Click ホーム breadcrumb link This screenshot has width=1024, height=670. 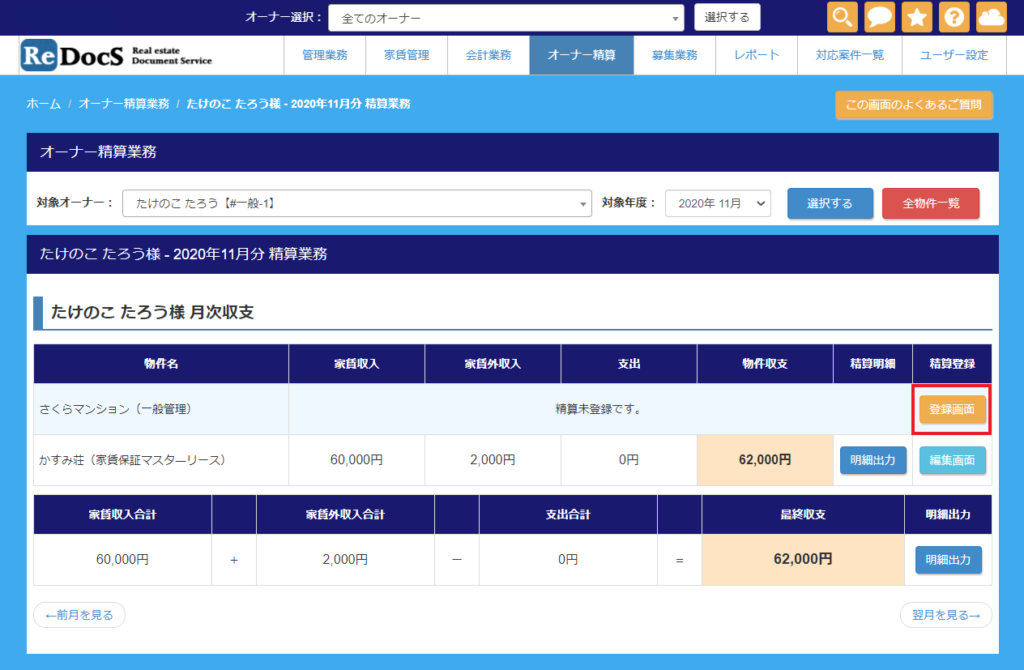click(43, 104)
